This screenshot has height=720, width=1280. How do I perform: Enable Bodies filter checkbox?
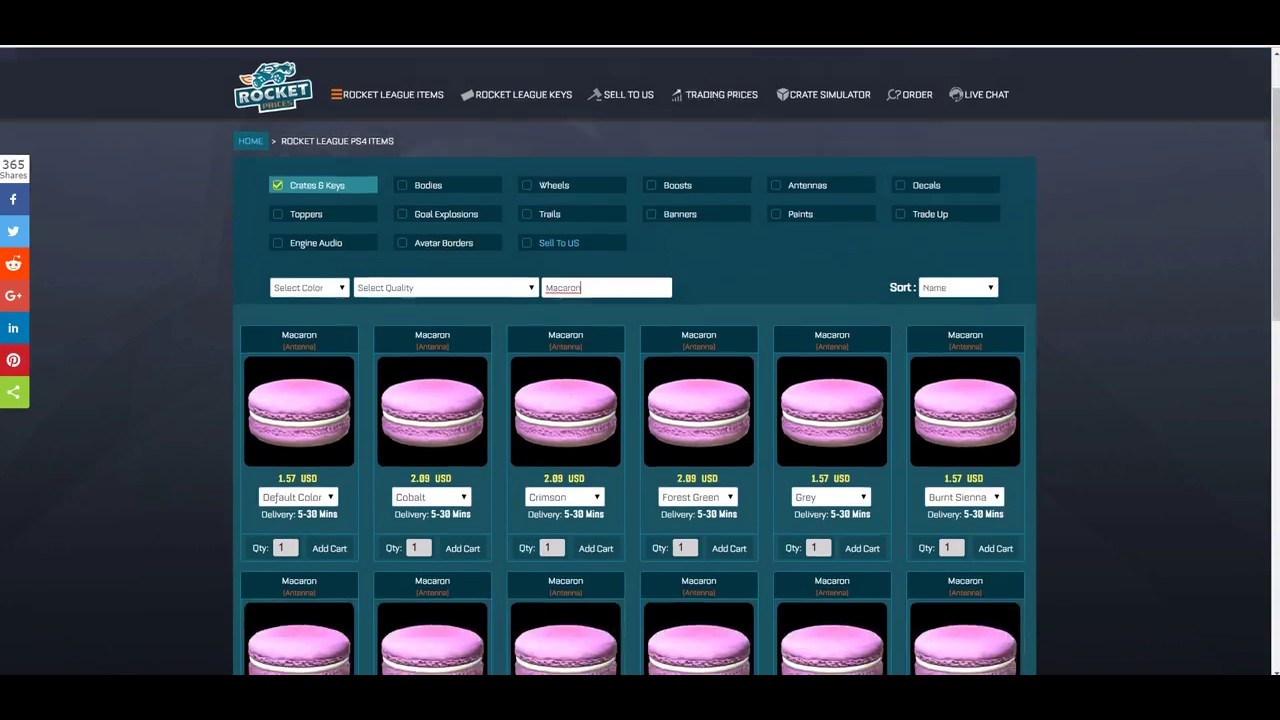tap(402, 185)
